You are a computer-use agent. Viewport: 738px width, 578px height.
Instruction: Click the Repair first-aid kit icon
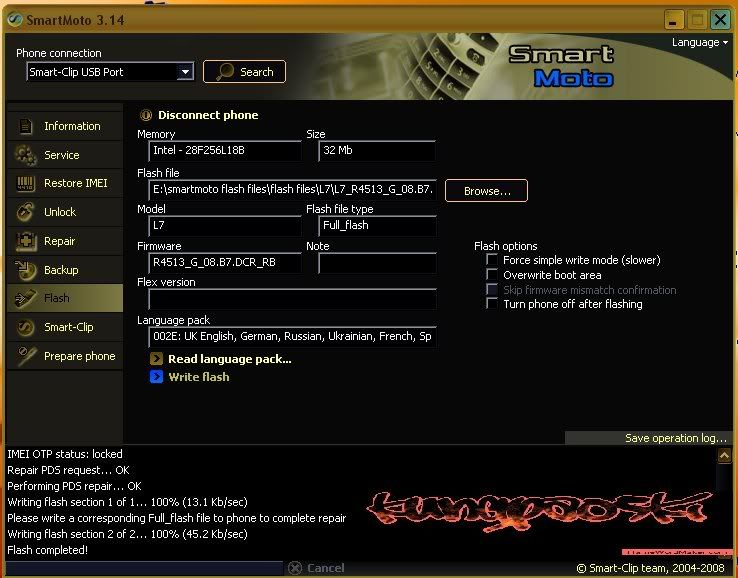(26, 241)
